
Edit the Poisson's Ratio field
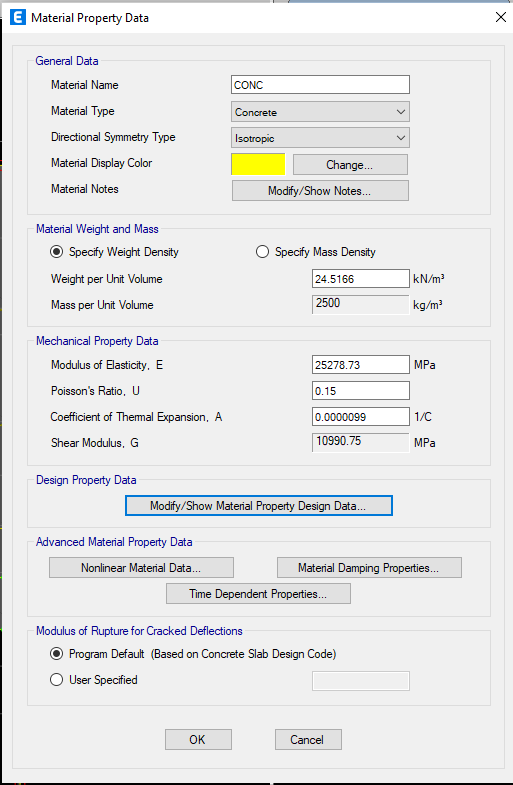[x=361, y=391]
